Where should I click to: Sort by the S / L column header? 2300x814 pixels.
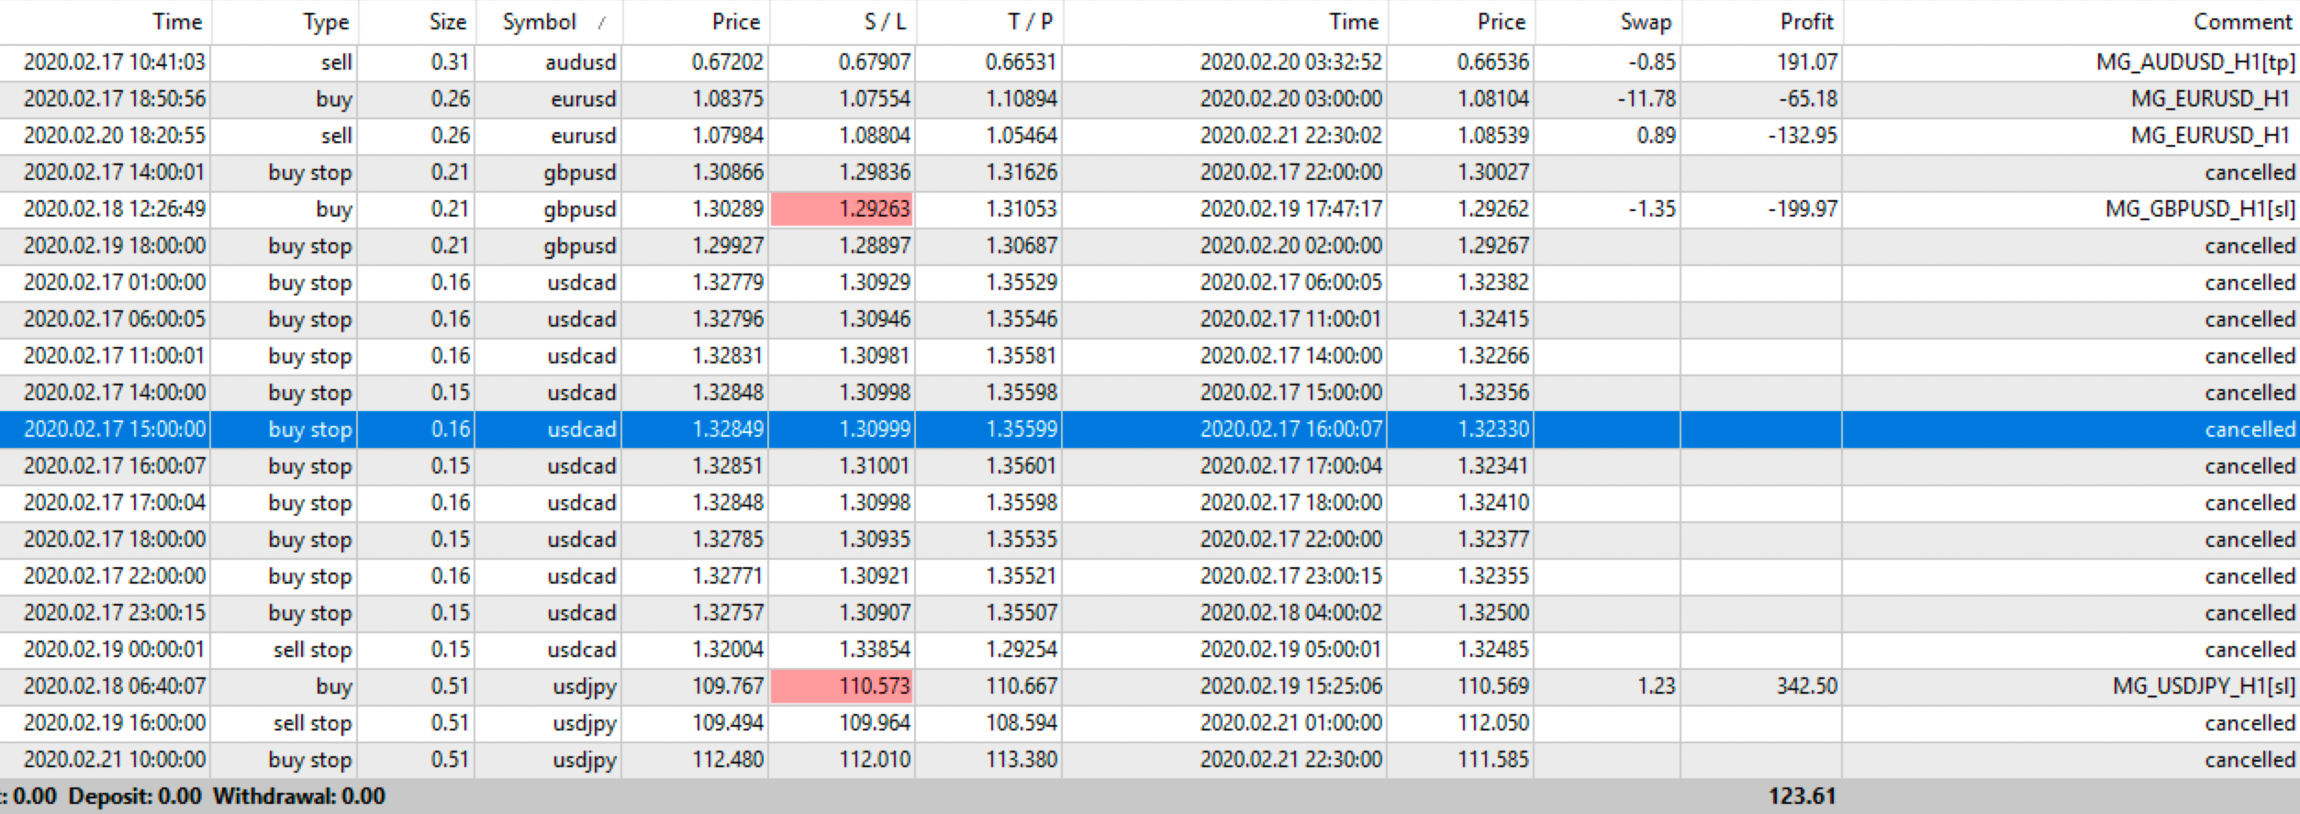pos(885,22)
